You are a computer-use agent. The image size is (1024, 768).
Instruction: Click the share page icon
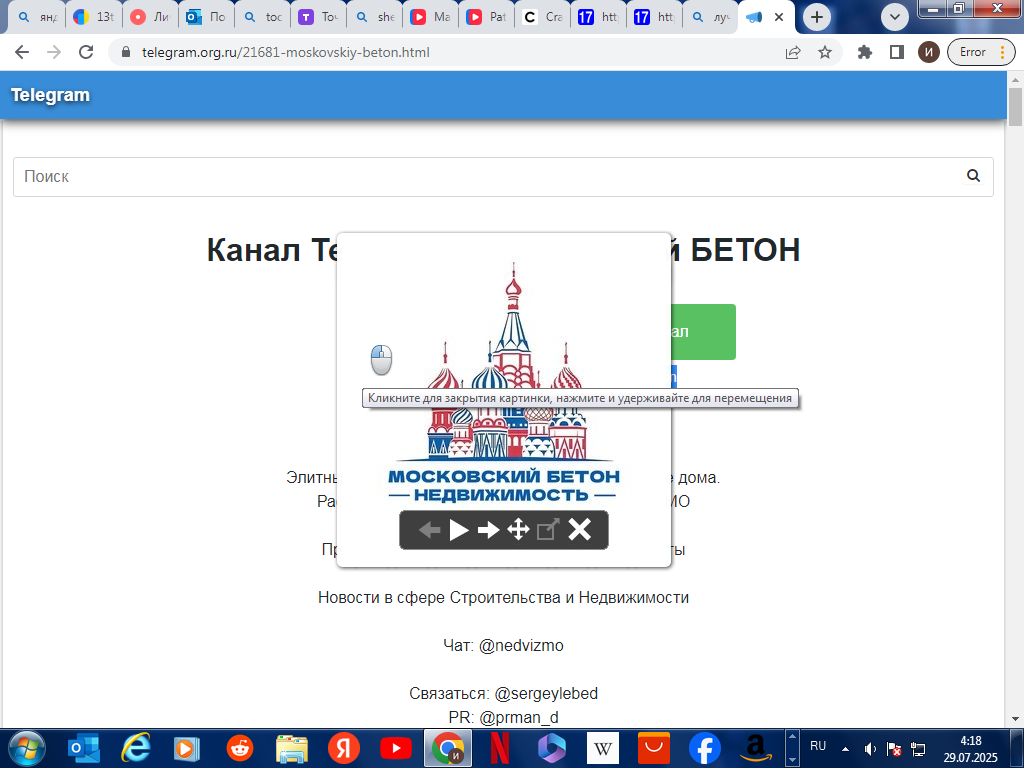click(x=793, y=52)
